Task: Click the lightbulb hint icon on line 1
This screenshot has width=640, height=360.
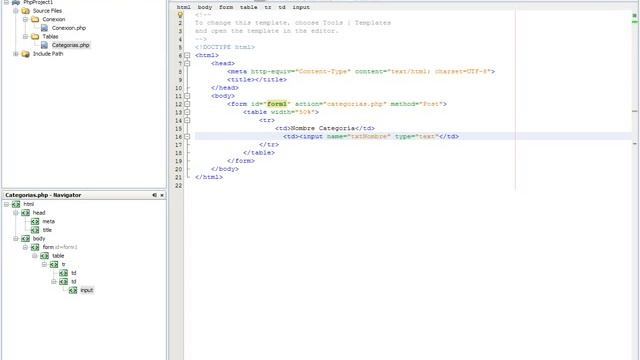Action: pos(180,15)
